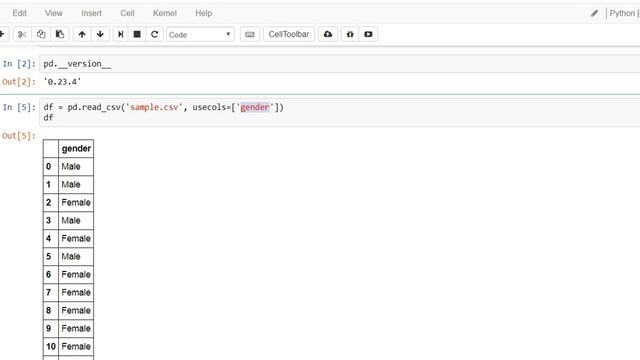
Task: Open the Insert menu
Action: (91, 13)
